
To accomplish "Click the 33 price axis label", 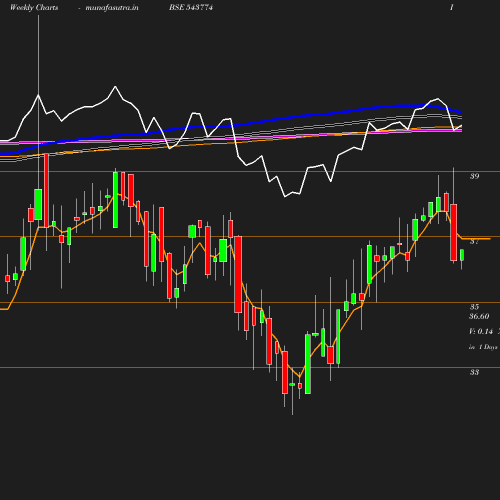I will tap(474, 372).
